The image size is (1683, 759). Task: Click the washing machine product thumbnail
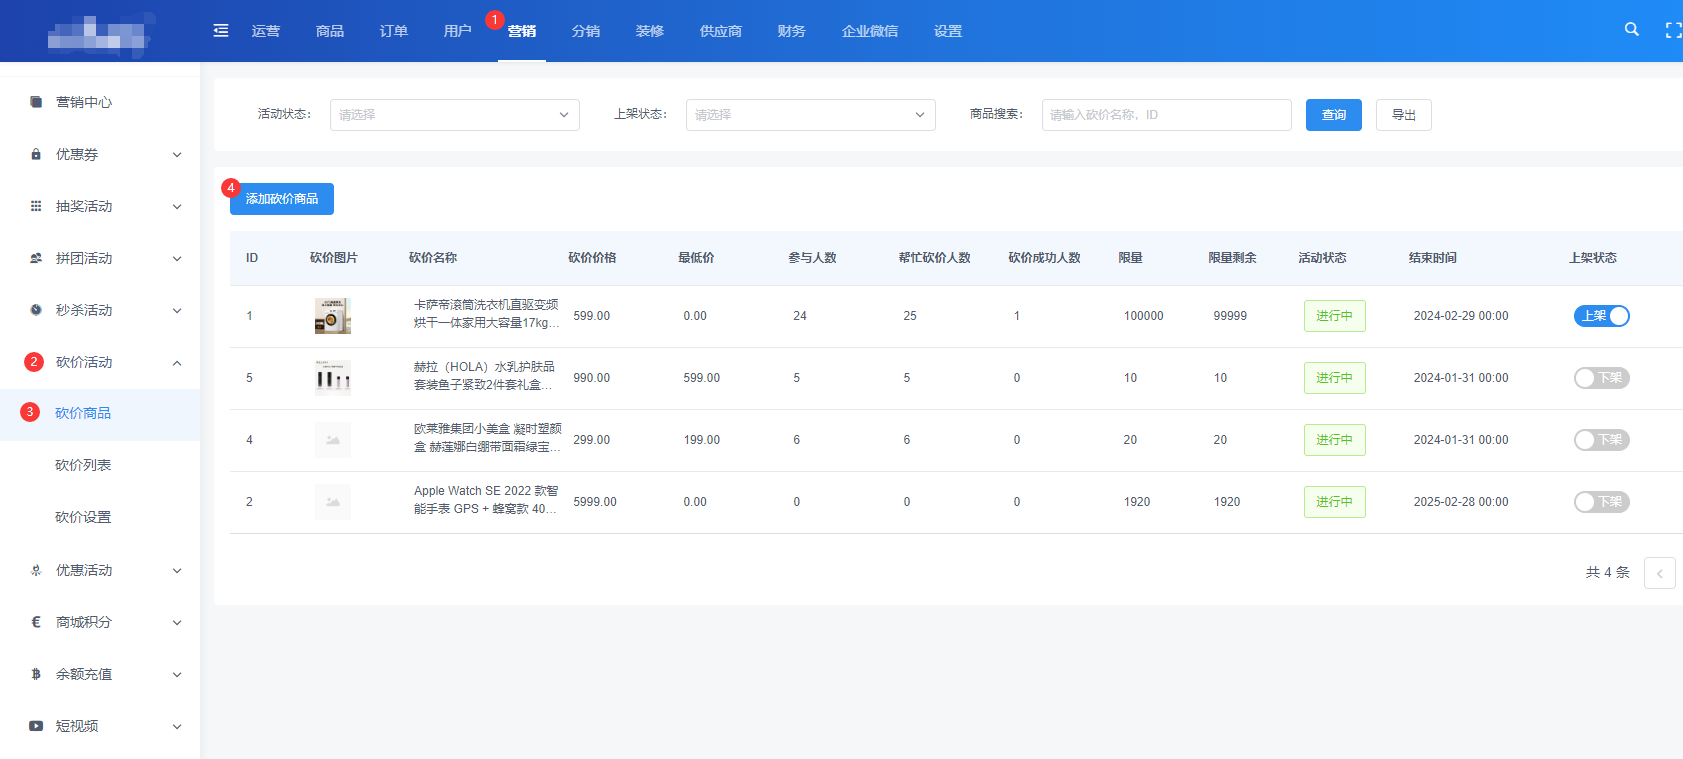(x=332, y=316)
